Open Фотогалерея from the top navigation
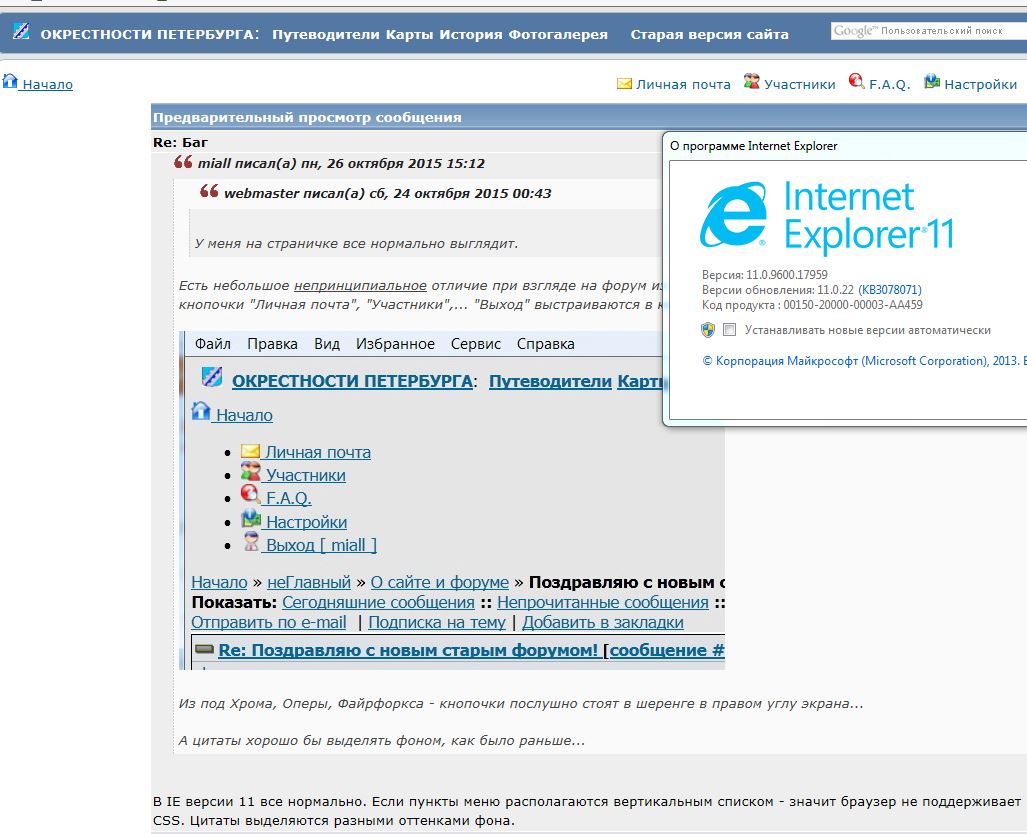1027x834 pixels. coord(558,34)
